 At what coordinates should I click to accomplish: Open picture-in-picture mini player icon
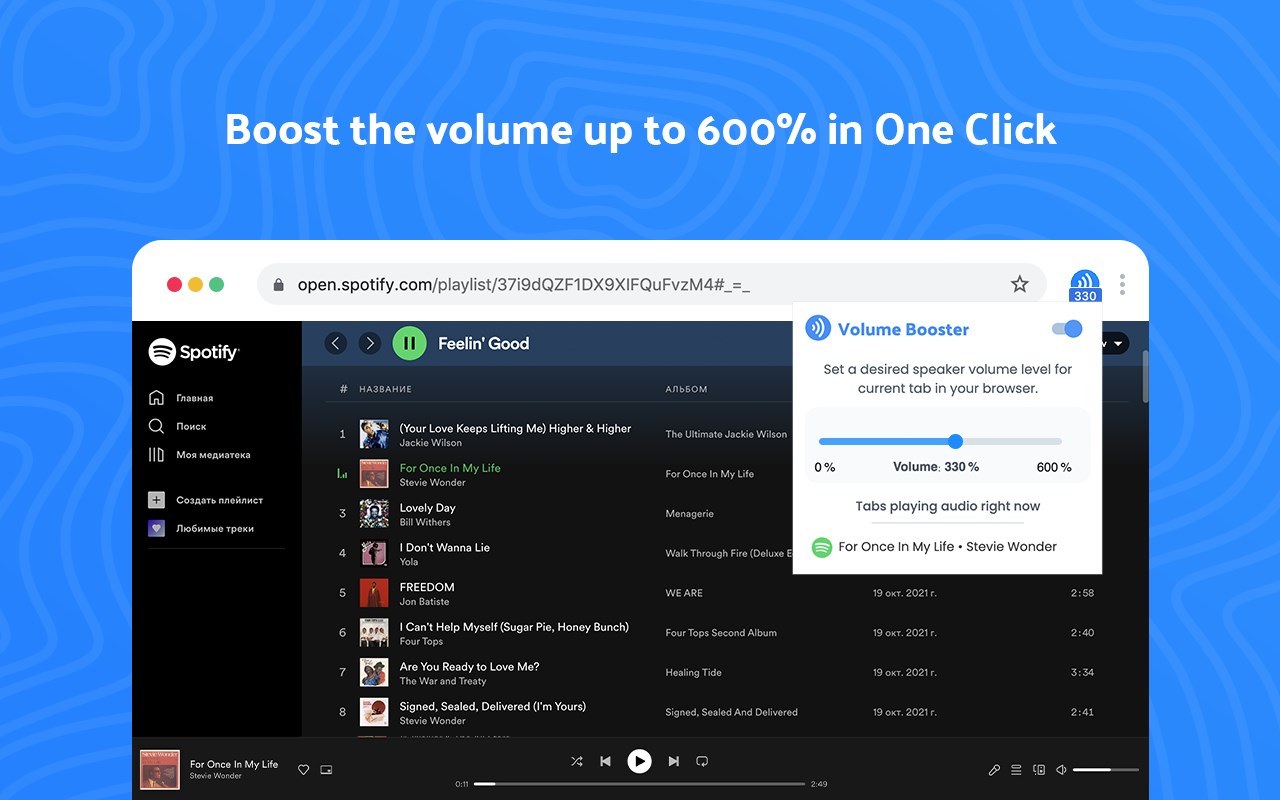pos(326,770)
